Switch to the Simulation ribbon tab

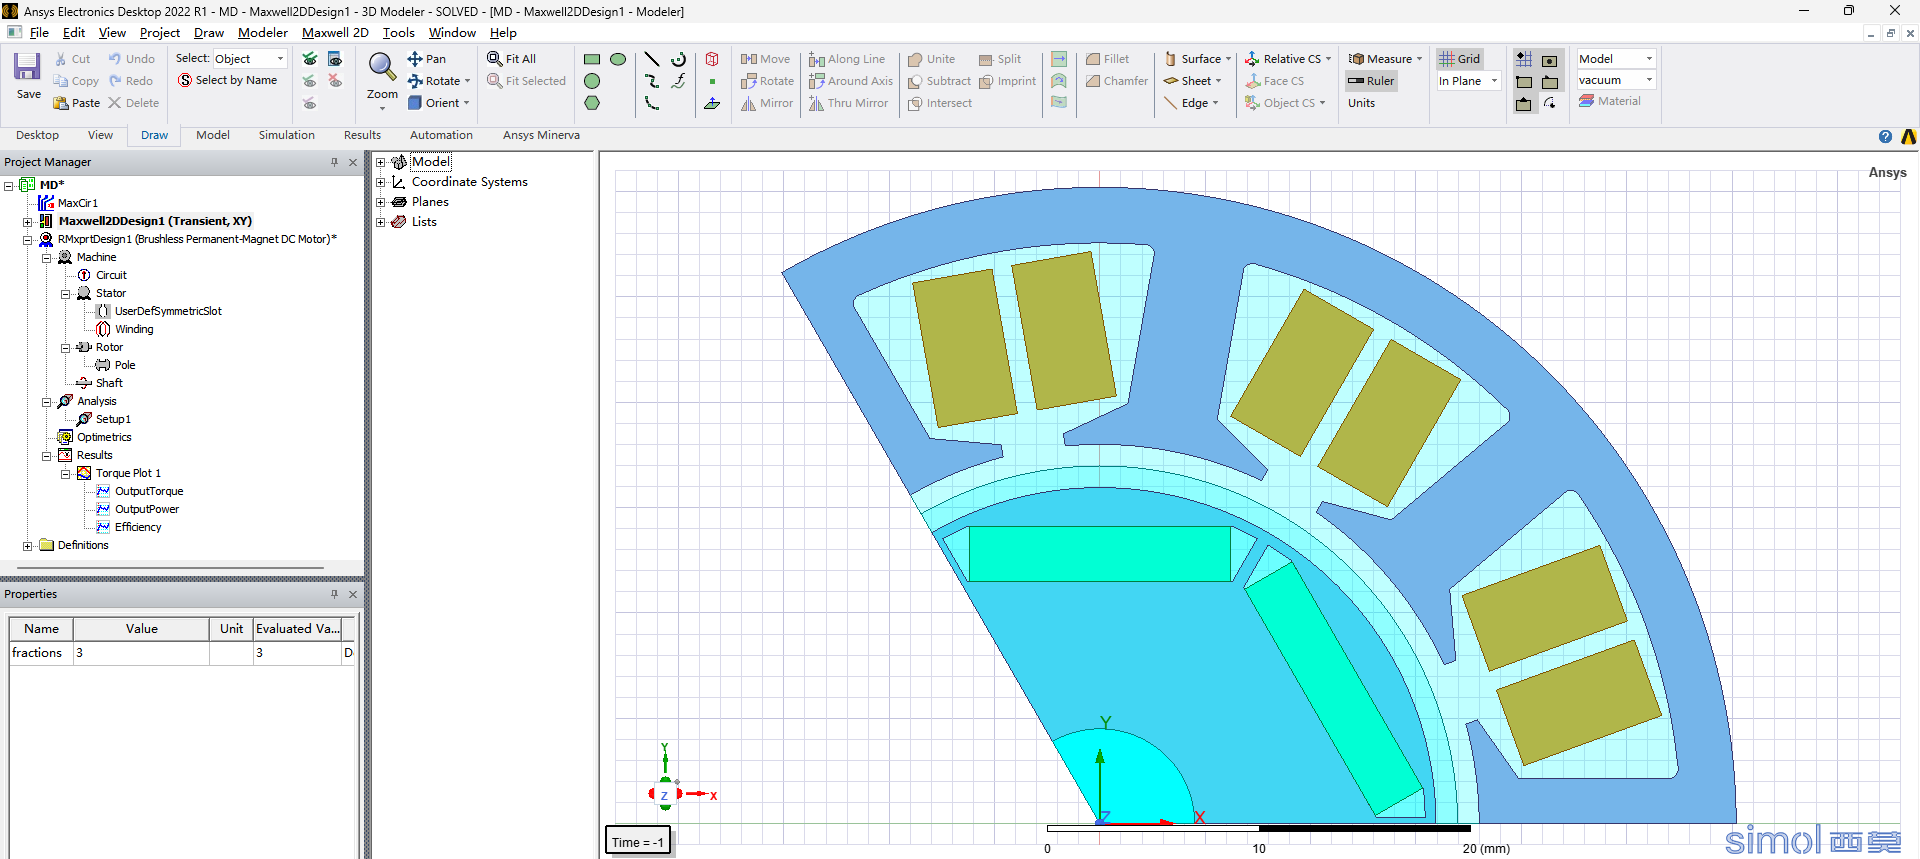[x=286, y=135]
